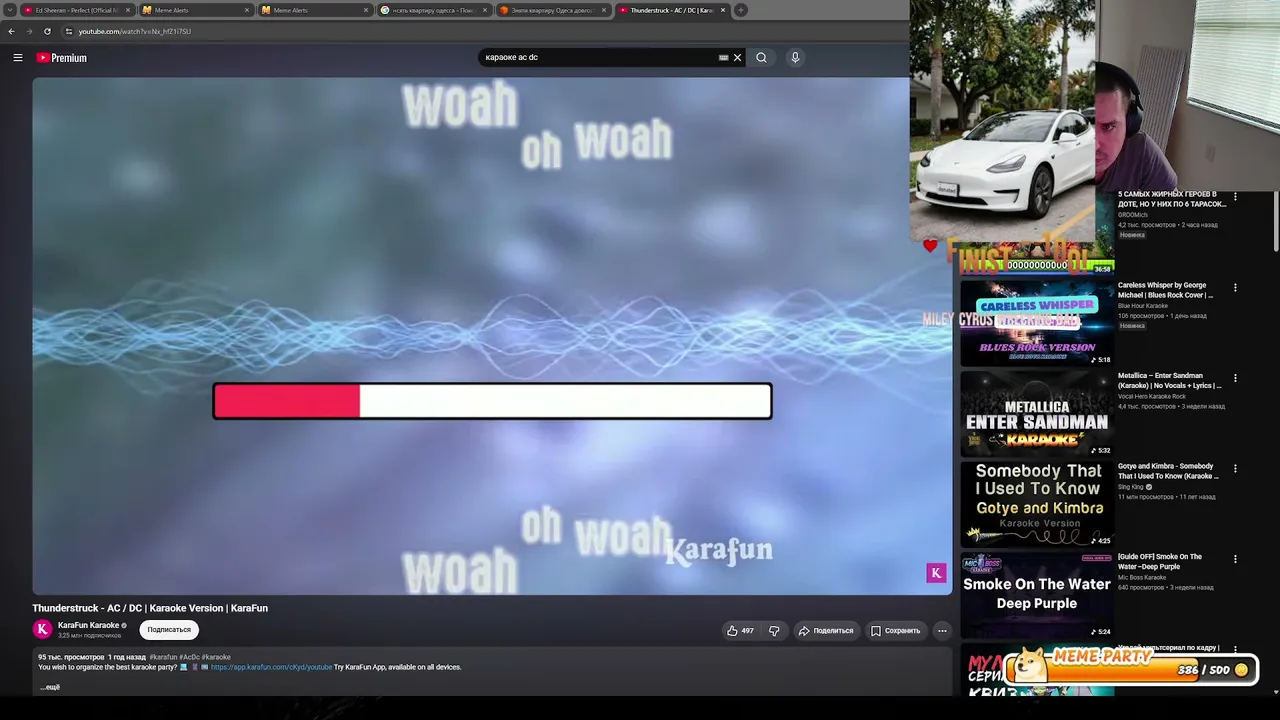Close the Ed Sheeran - Perfect tab
Viewport: 1280px width, 720px height.
tap(128, 10)
